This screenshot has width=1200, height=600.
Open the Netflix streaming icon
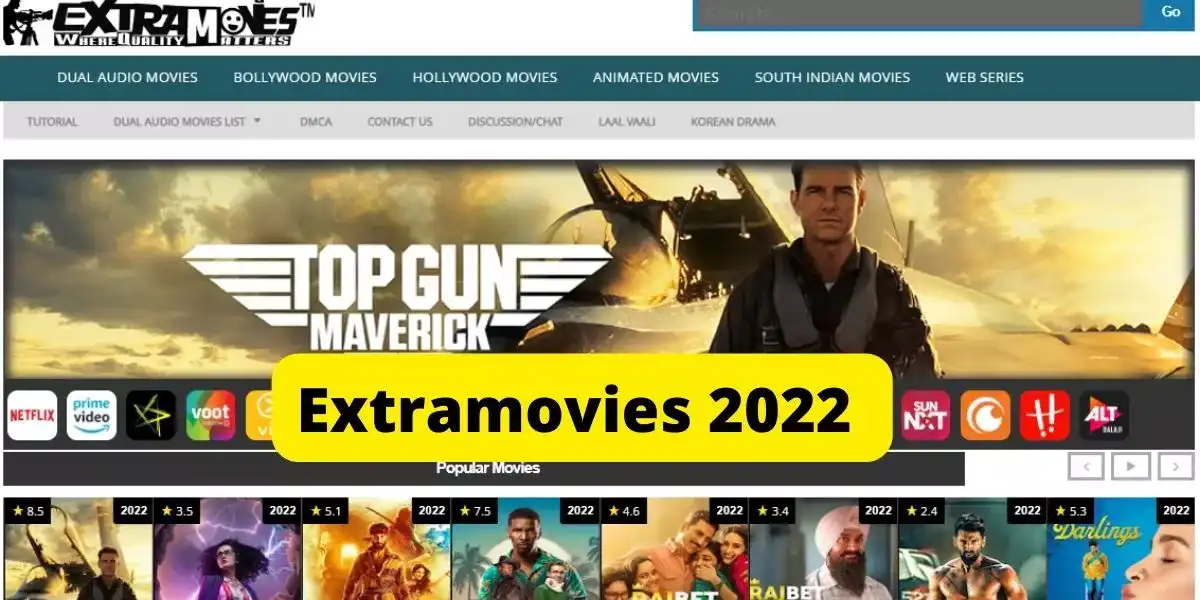(32, 416)
